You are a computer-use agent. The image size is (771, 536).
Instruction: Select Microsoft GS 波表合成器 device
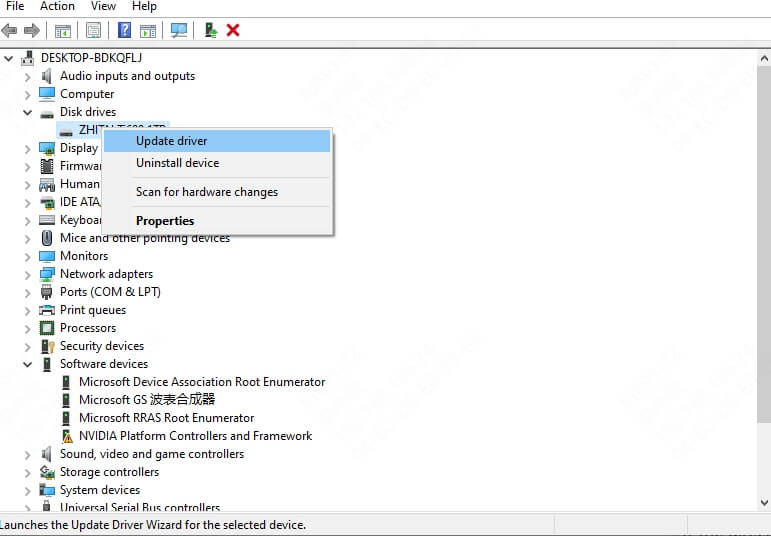tap(147, 400)
